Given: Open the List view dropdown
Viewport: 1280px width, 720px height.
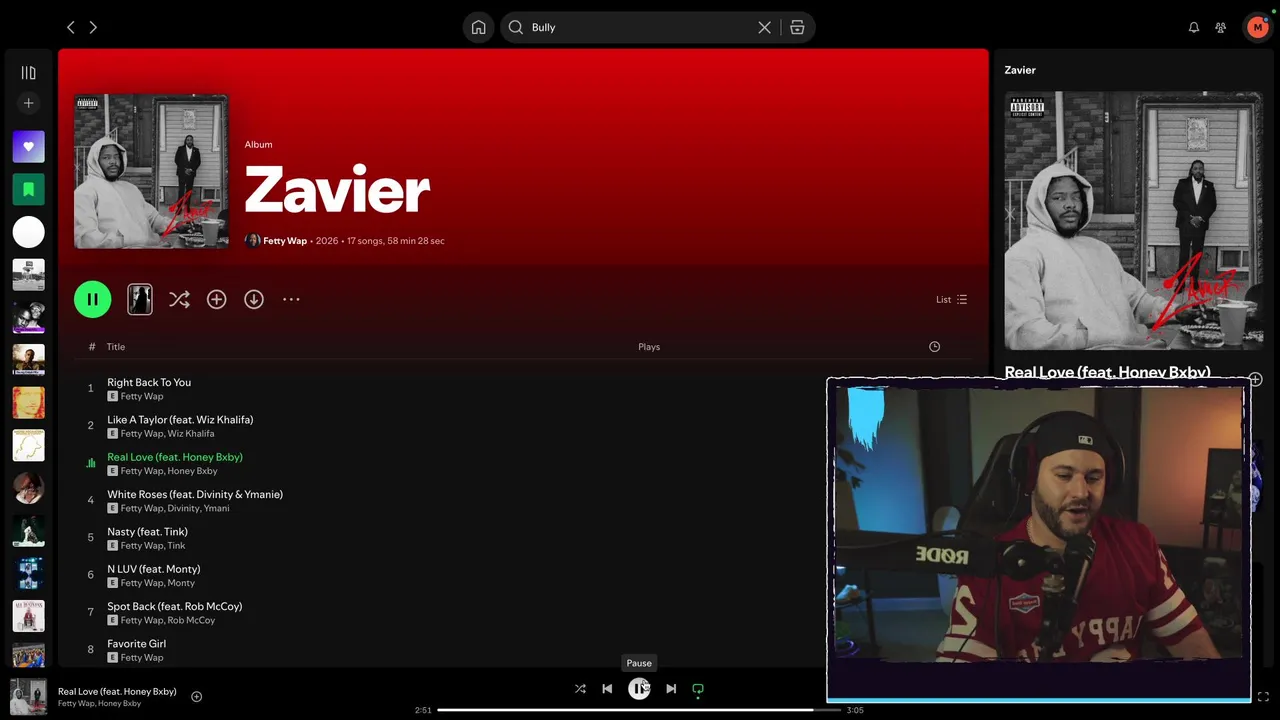Looking at the screenshot, I should (x=951, y=299).
